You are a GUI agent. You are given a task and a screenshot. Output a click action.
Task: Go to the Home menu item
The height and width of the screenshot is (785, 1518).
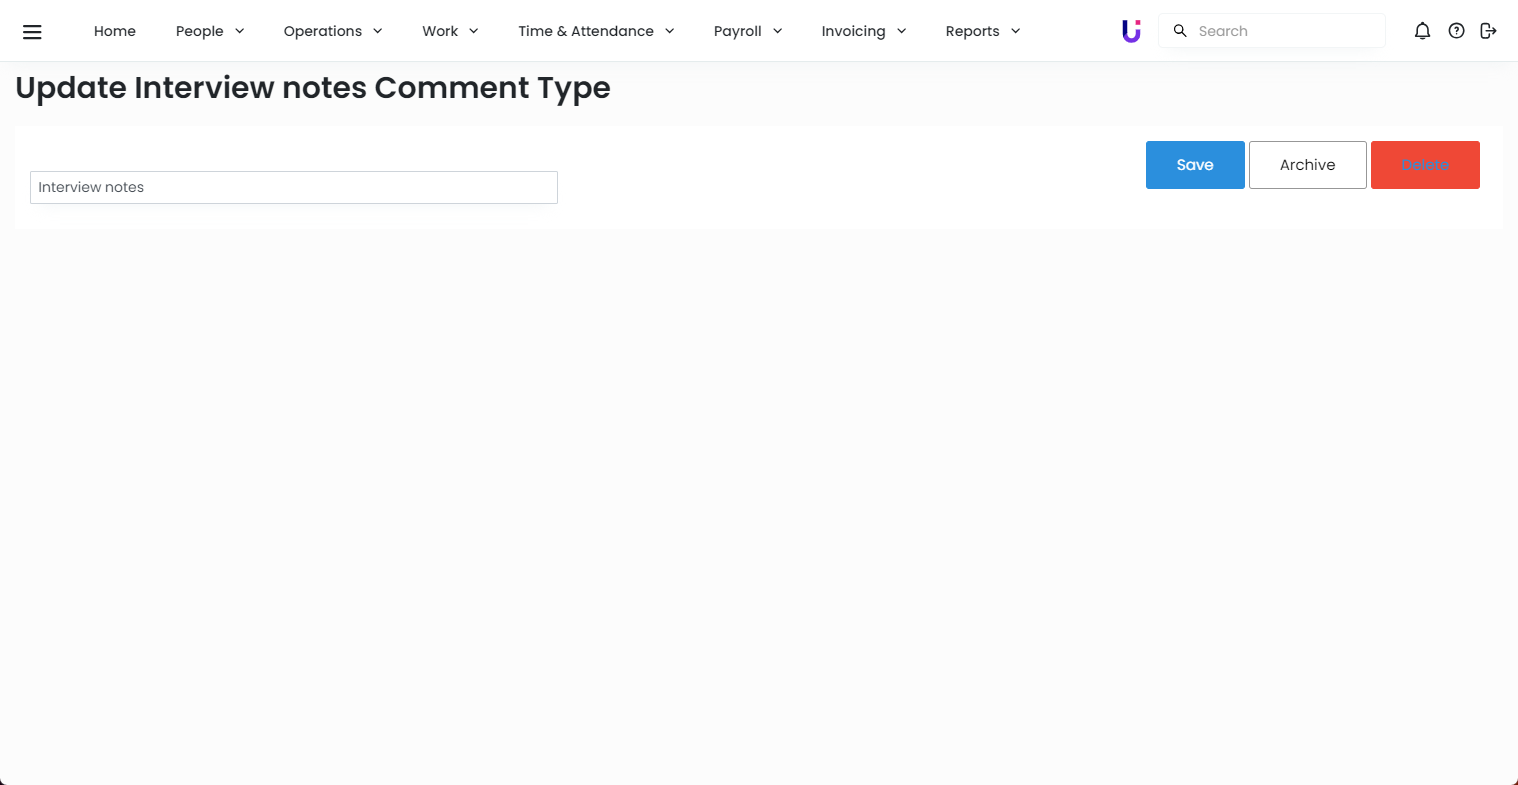115,31
